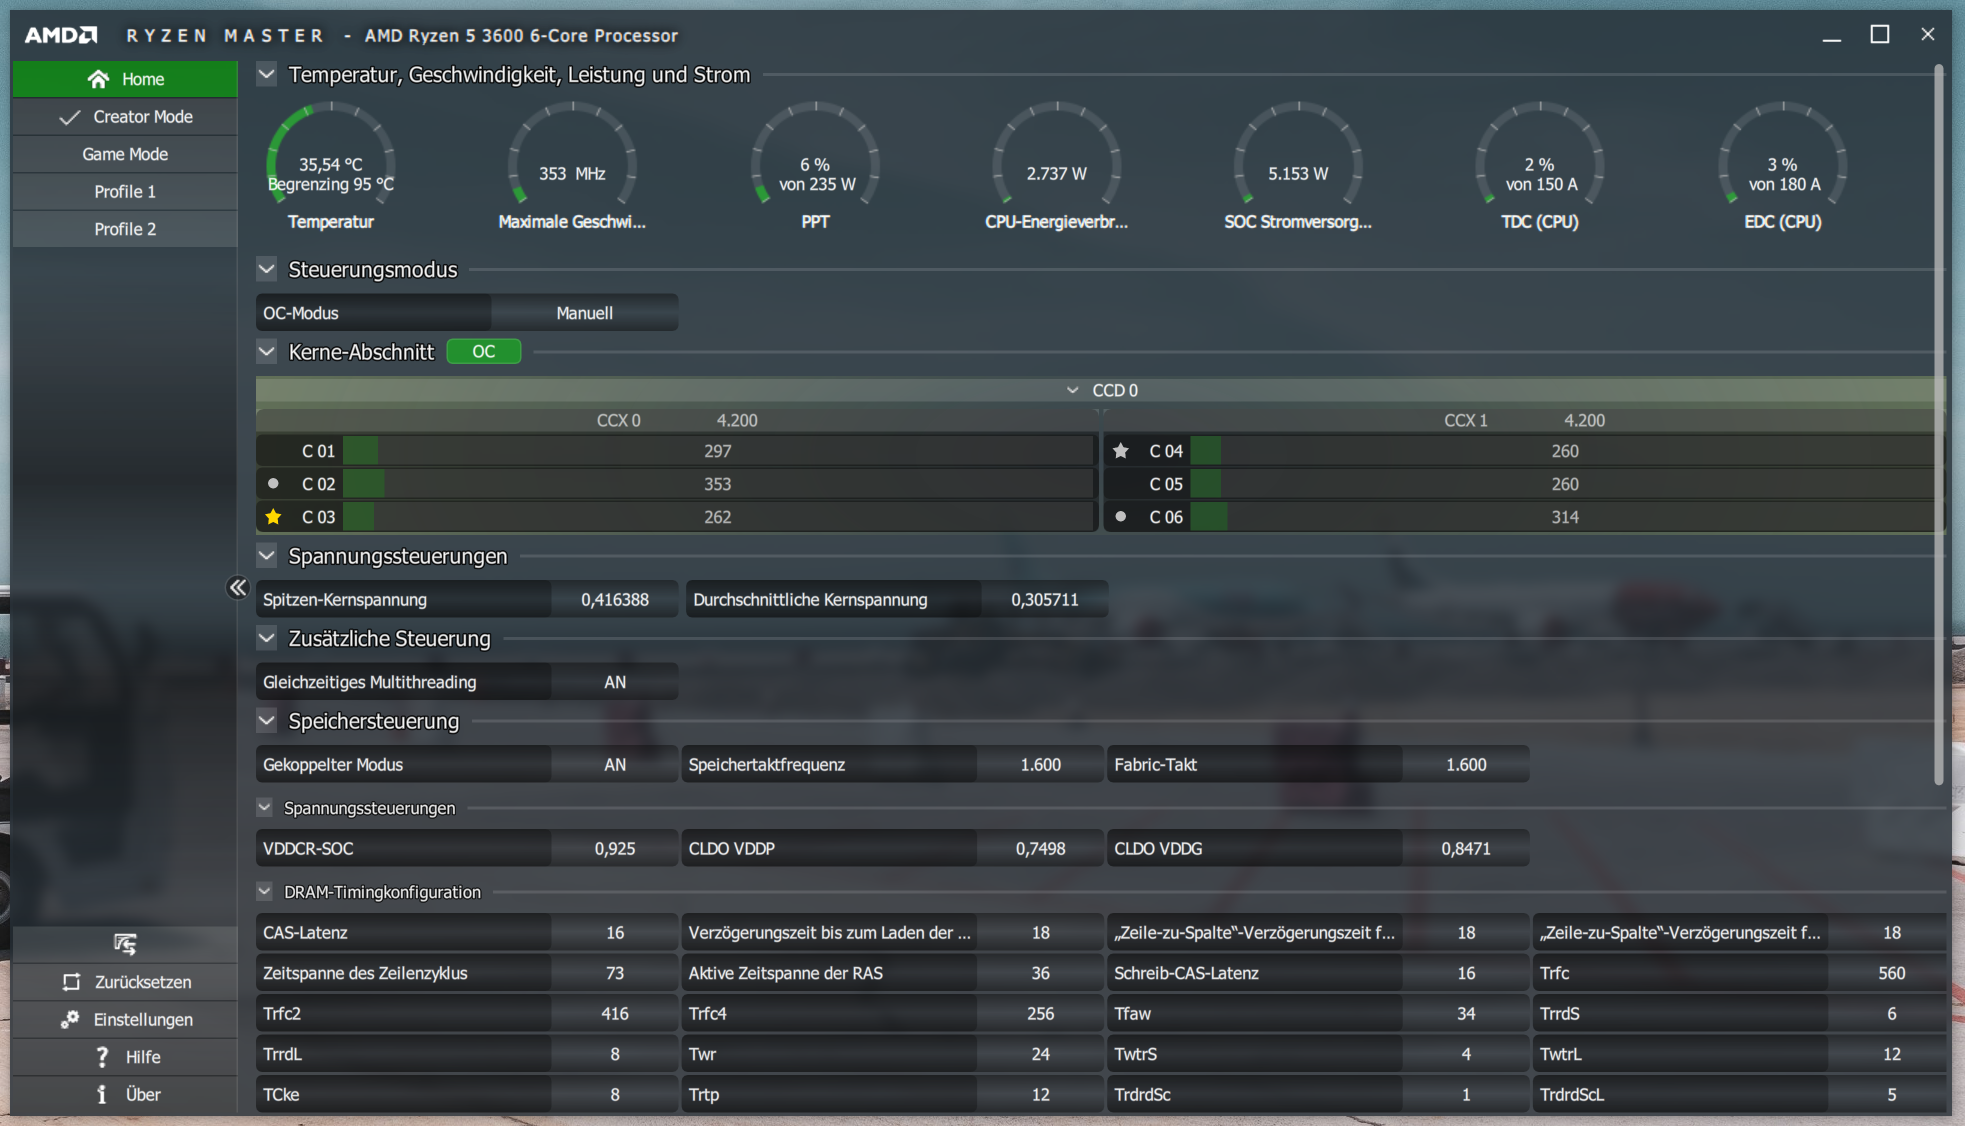Image resolution: width=1965 pixels, height=1126 pixels.
Task: Collapse the Steuerungsmodus section
Action: click(267, 269)
